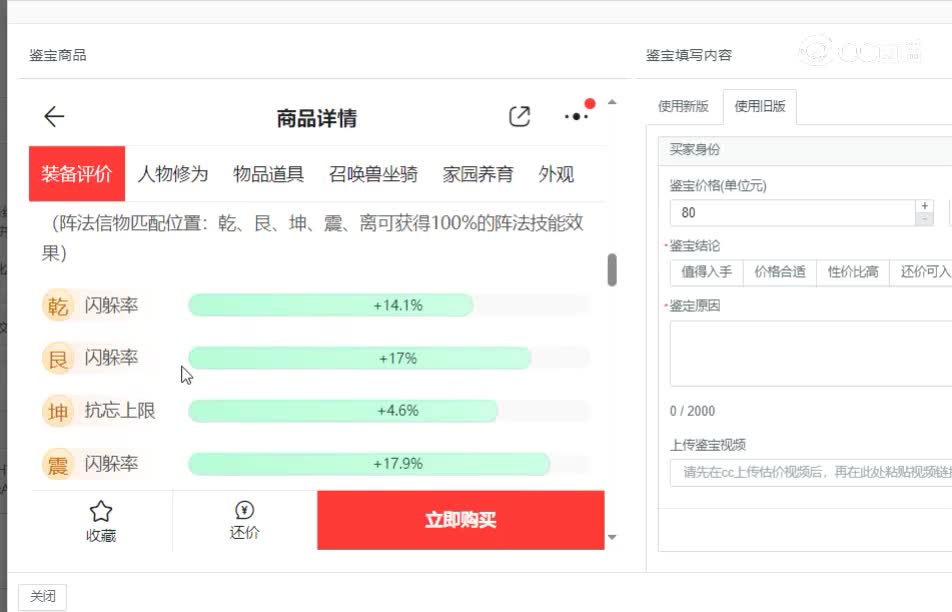
Task: Select the 坤 element badge icon
Action: coord(60,410)
